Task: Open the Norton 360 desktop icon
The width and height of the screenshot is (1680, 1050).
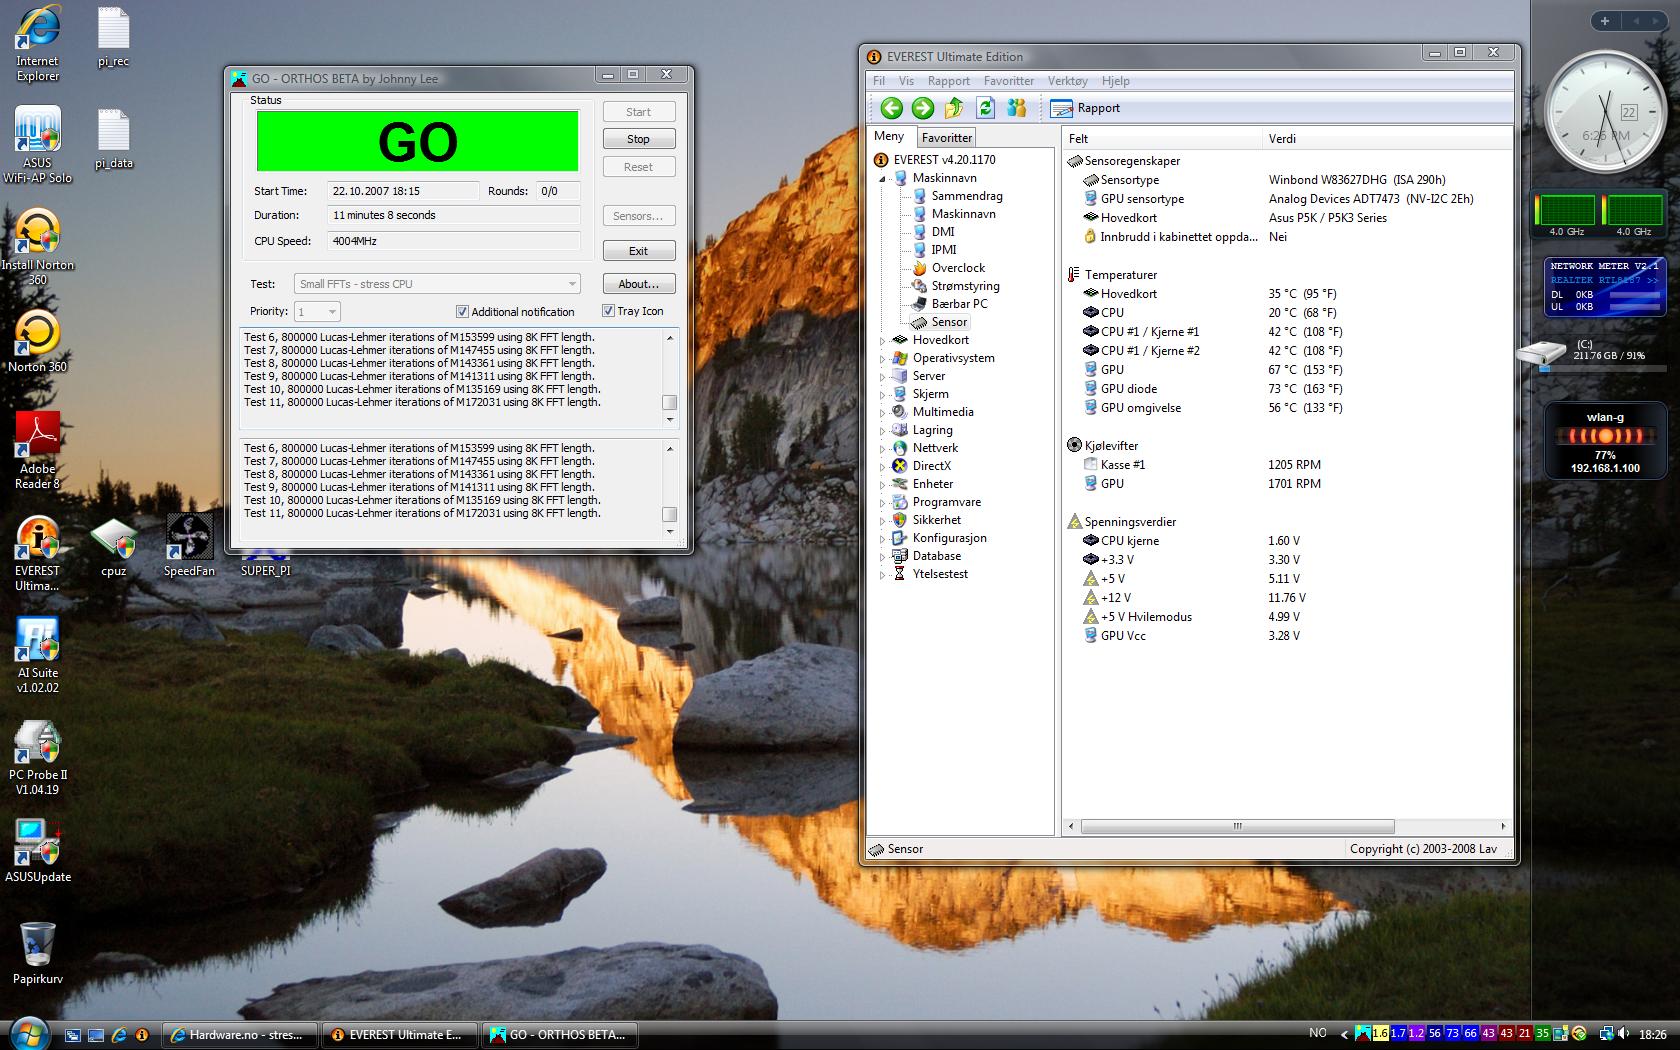Action: click(x=38, y=342)
